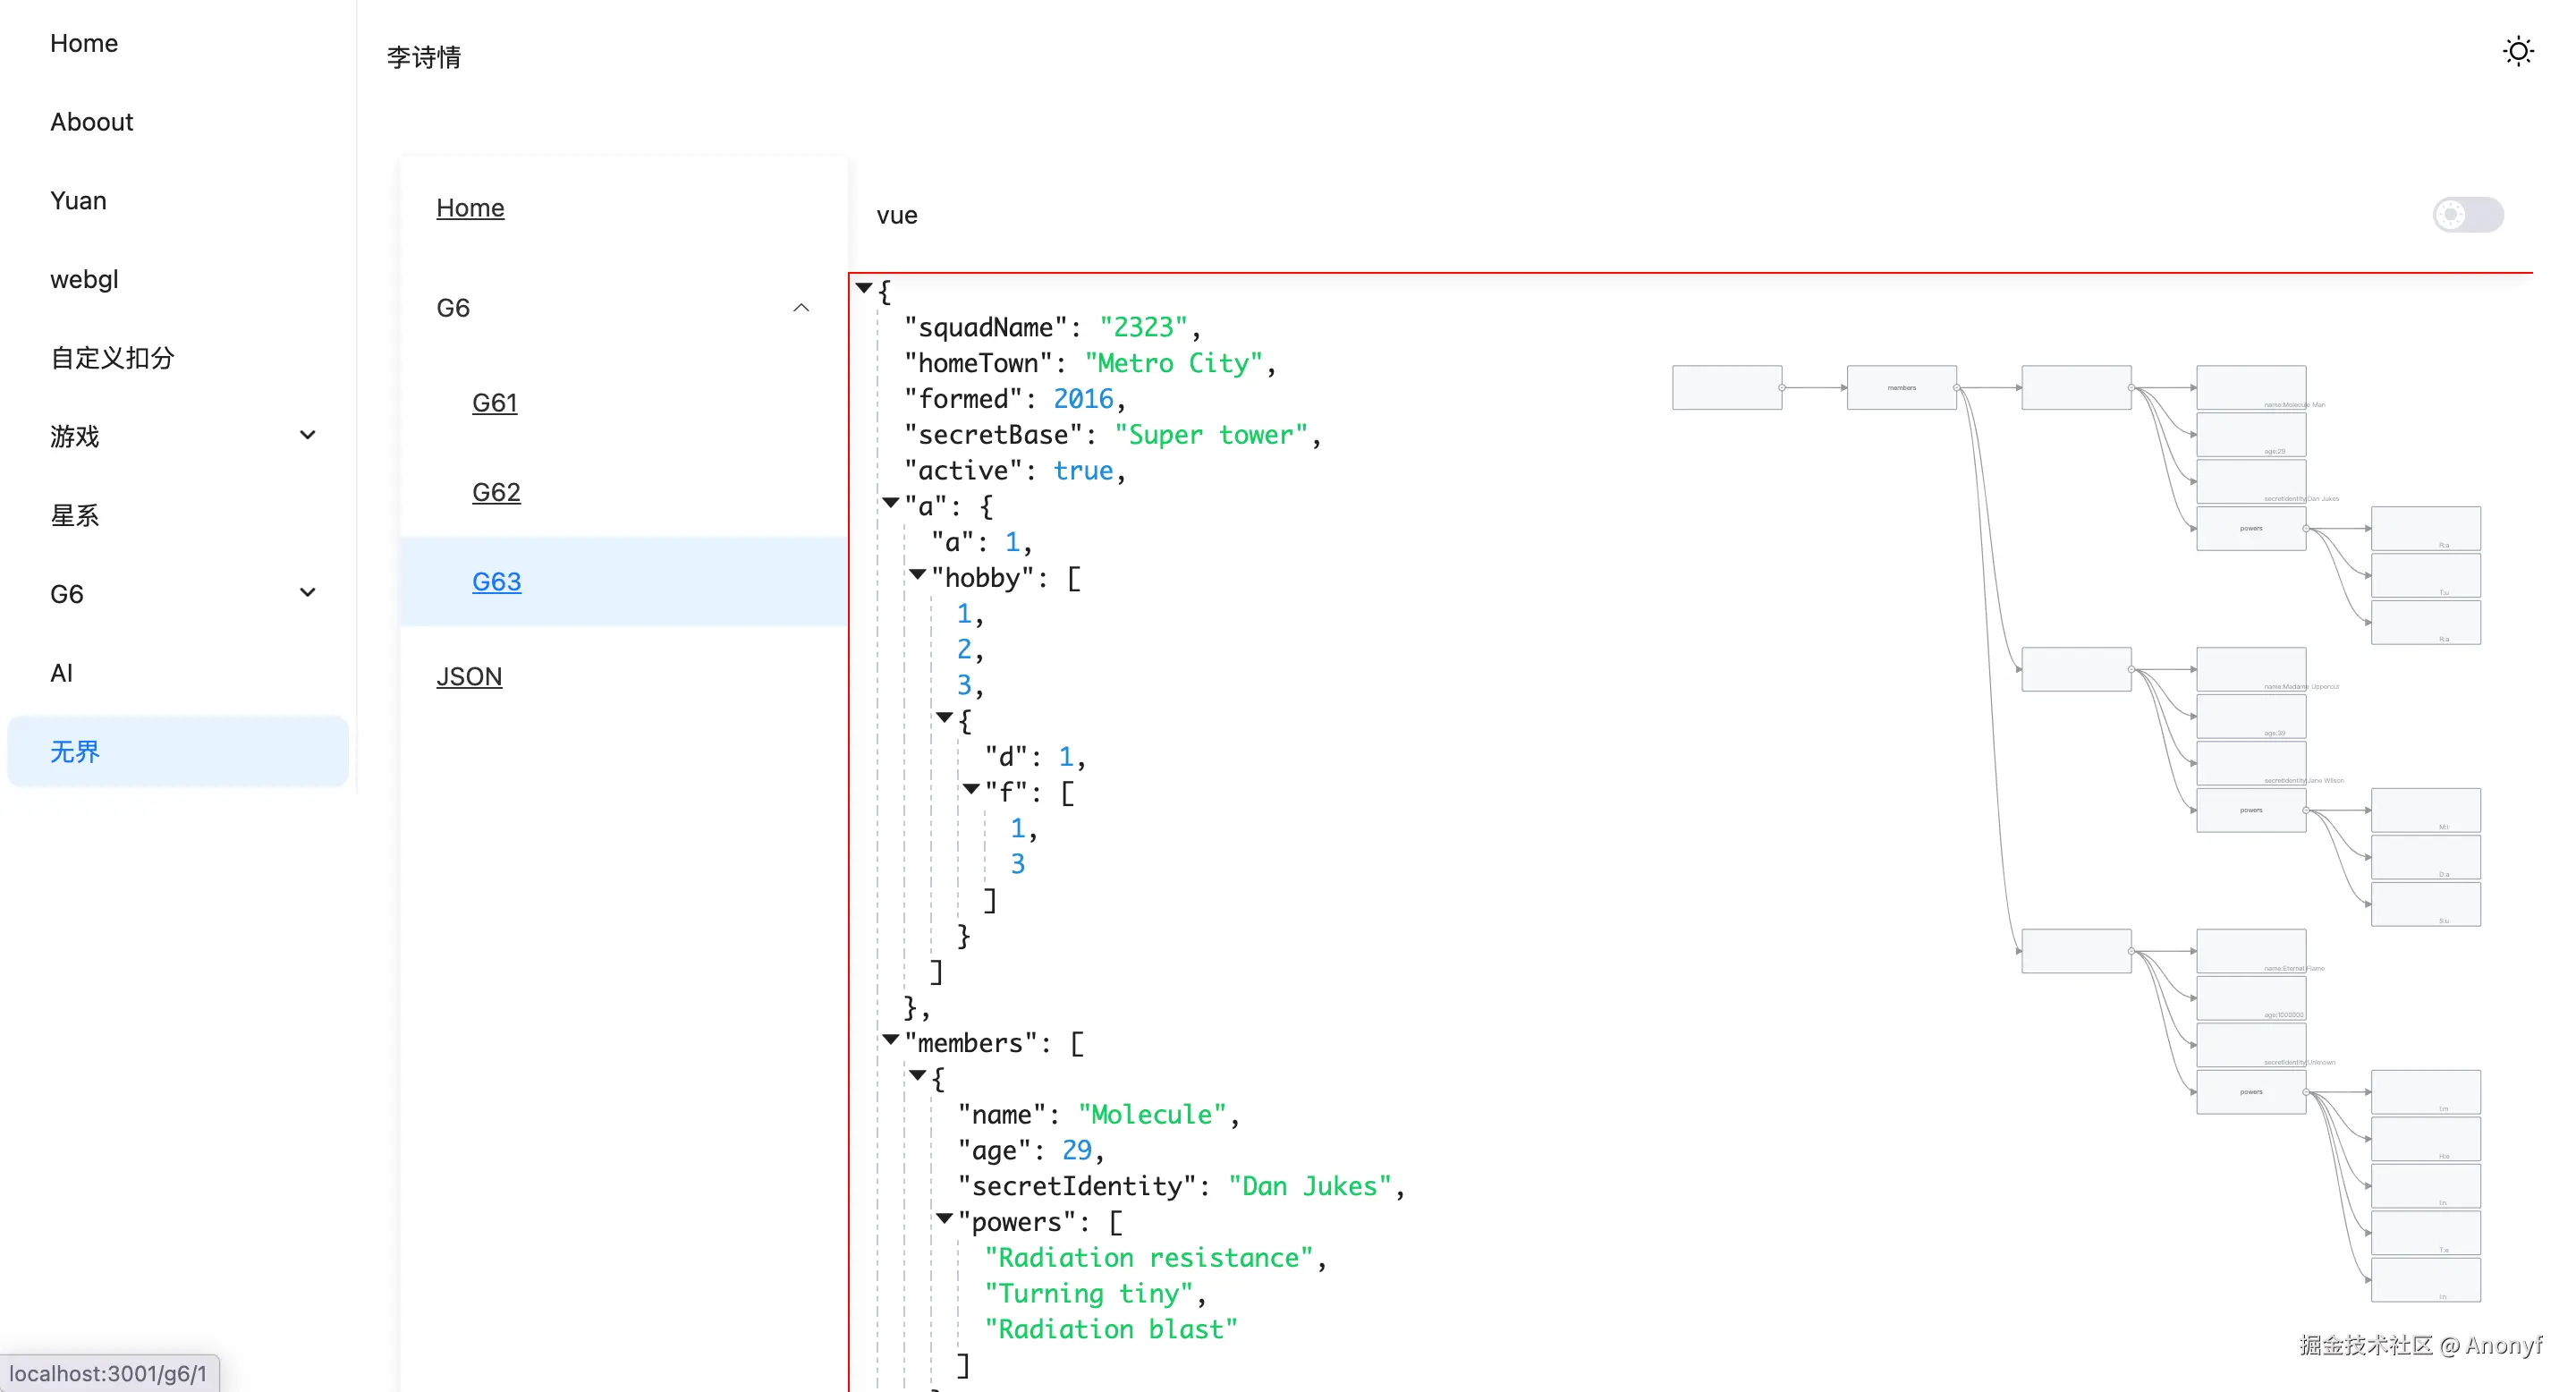This screenshot has width=2576, height=1392.
Task: Toggle the vue switch
Action: tap(2467, 214)
